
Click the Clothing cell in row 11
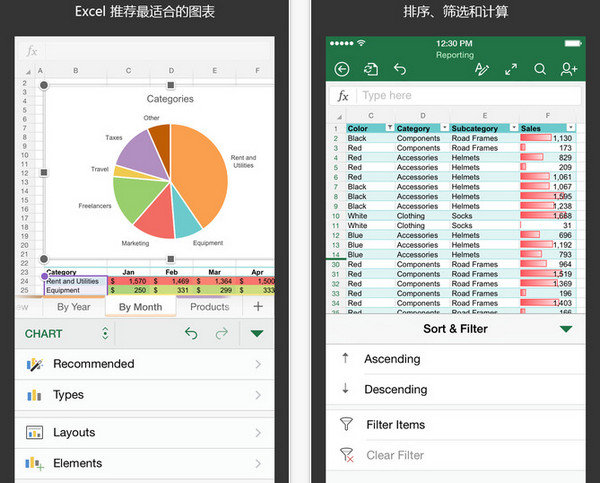click(422, 225)
